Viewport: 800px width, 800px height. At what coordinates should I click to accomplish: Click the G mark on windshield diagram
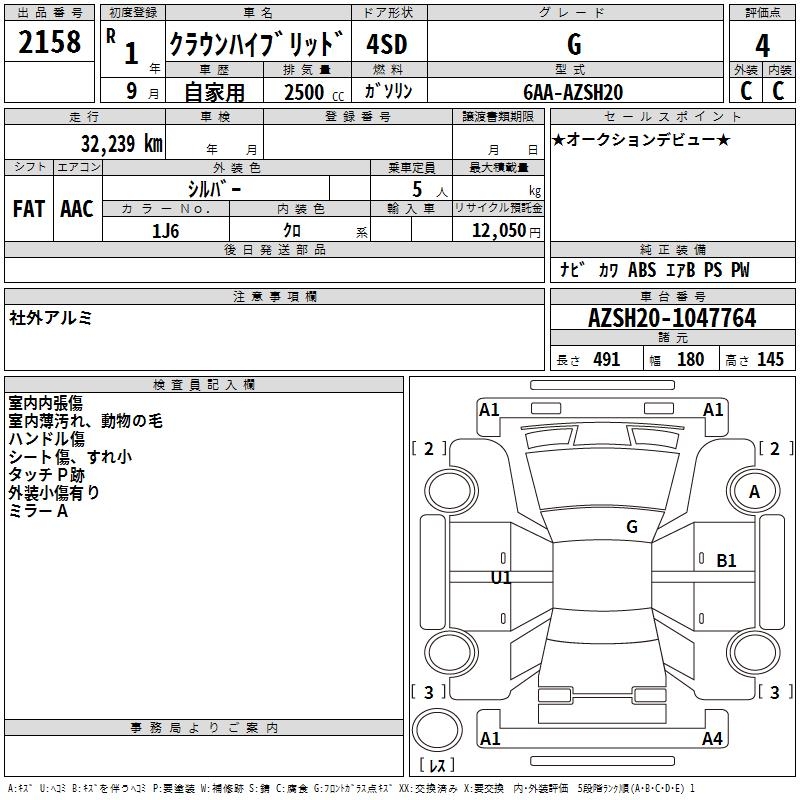click(x=632, y=527)
